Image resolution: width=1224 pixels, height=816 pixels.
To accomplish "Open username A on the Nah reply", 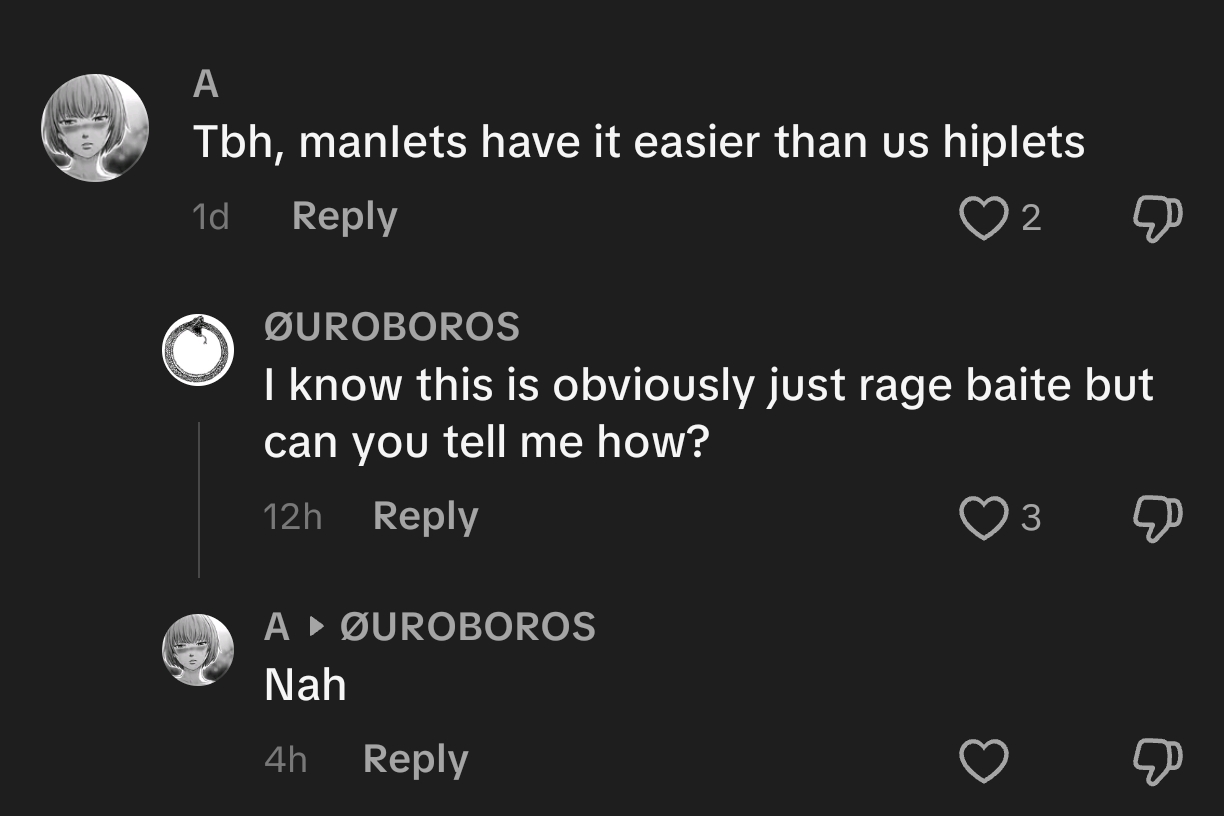I will coord(277,627).
